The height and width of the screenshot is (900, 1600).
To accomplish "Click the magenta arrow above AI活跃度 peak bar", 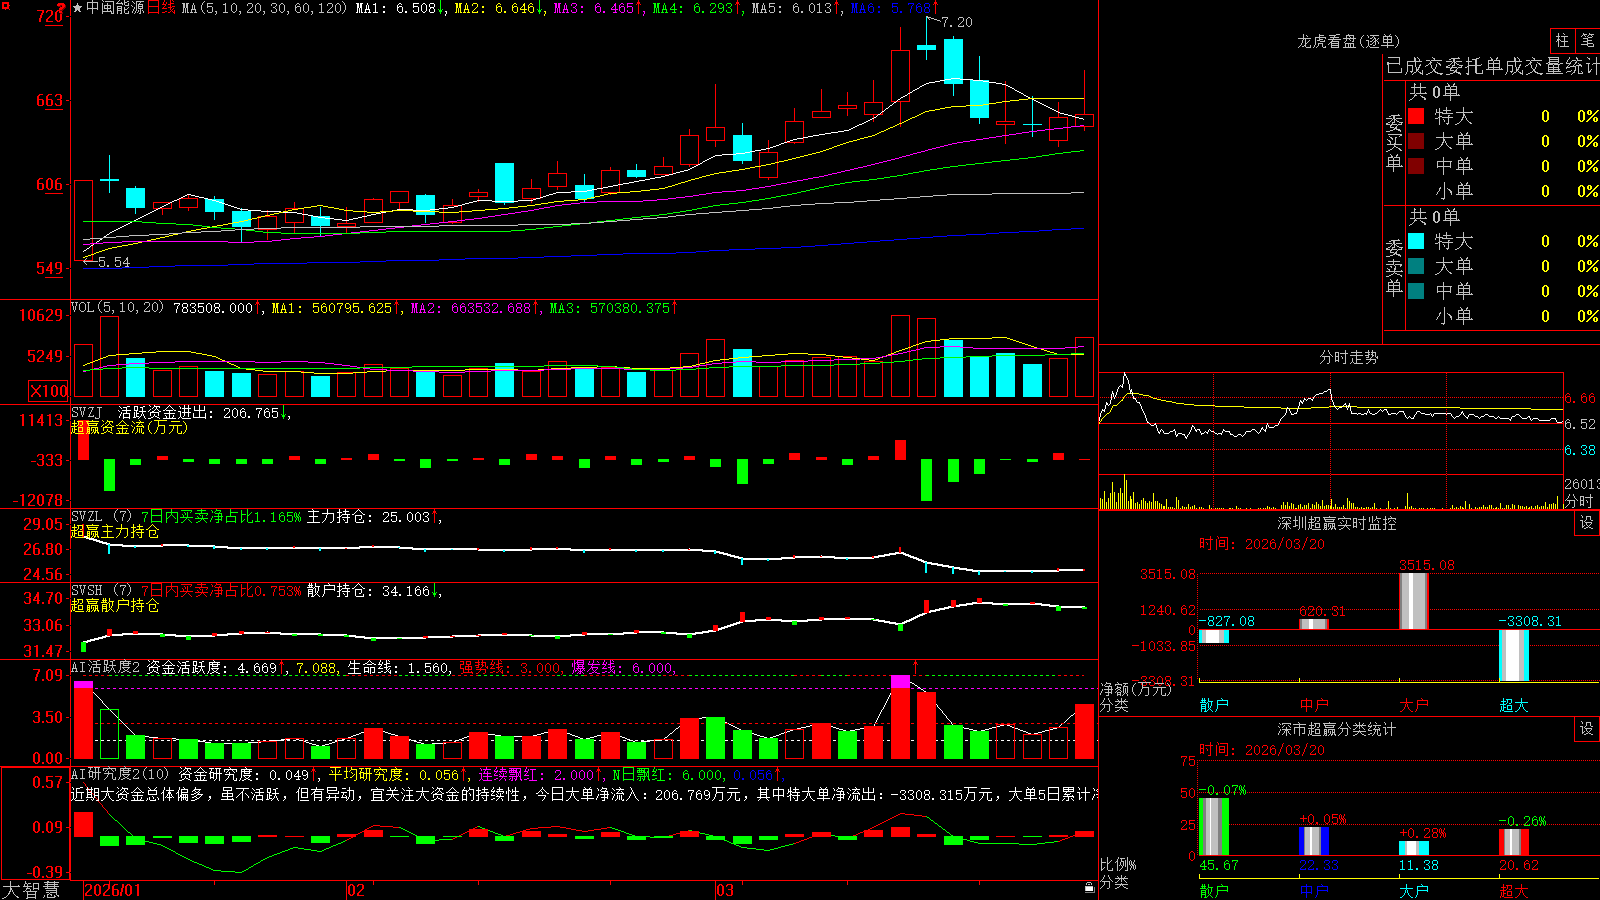I will [x=915, y=666].
